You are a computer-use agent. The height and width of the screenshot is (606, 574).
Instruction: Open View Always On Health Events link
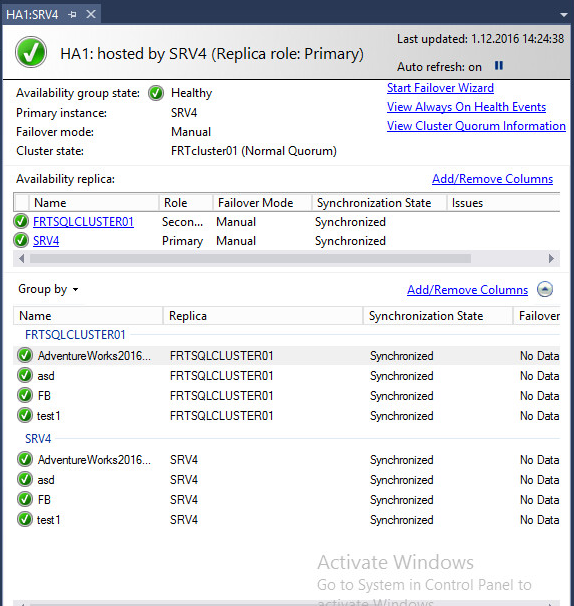pyautogui.click(x=466, y=107)
